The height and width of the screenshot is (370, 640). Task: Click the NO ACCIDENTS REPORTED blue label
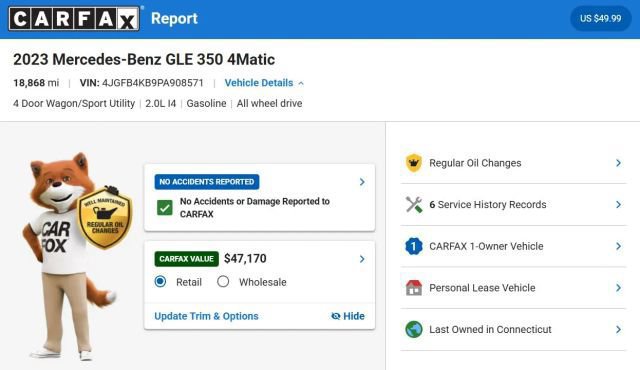pyautogui.click(x=207, y=182)
